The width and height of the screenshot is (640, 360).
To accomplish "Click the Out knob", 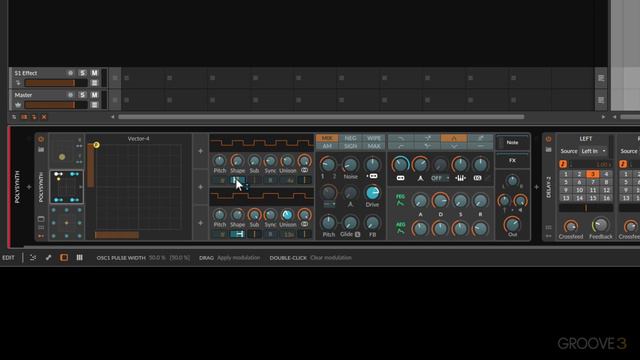I will (x=512, y=224).
